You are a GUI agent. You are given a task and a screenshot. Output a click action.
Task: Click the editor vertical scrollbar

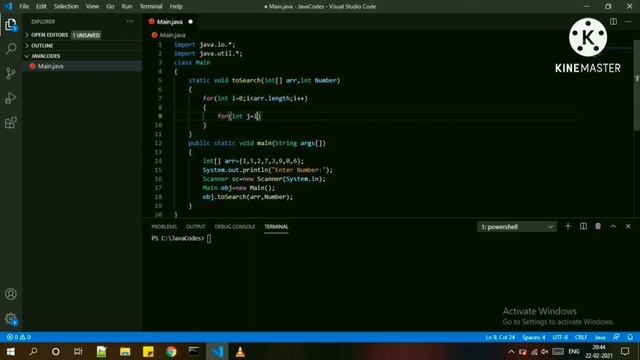tap(637, 86)
